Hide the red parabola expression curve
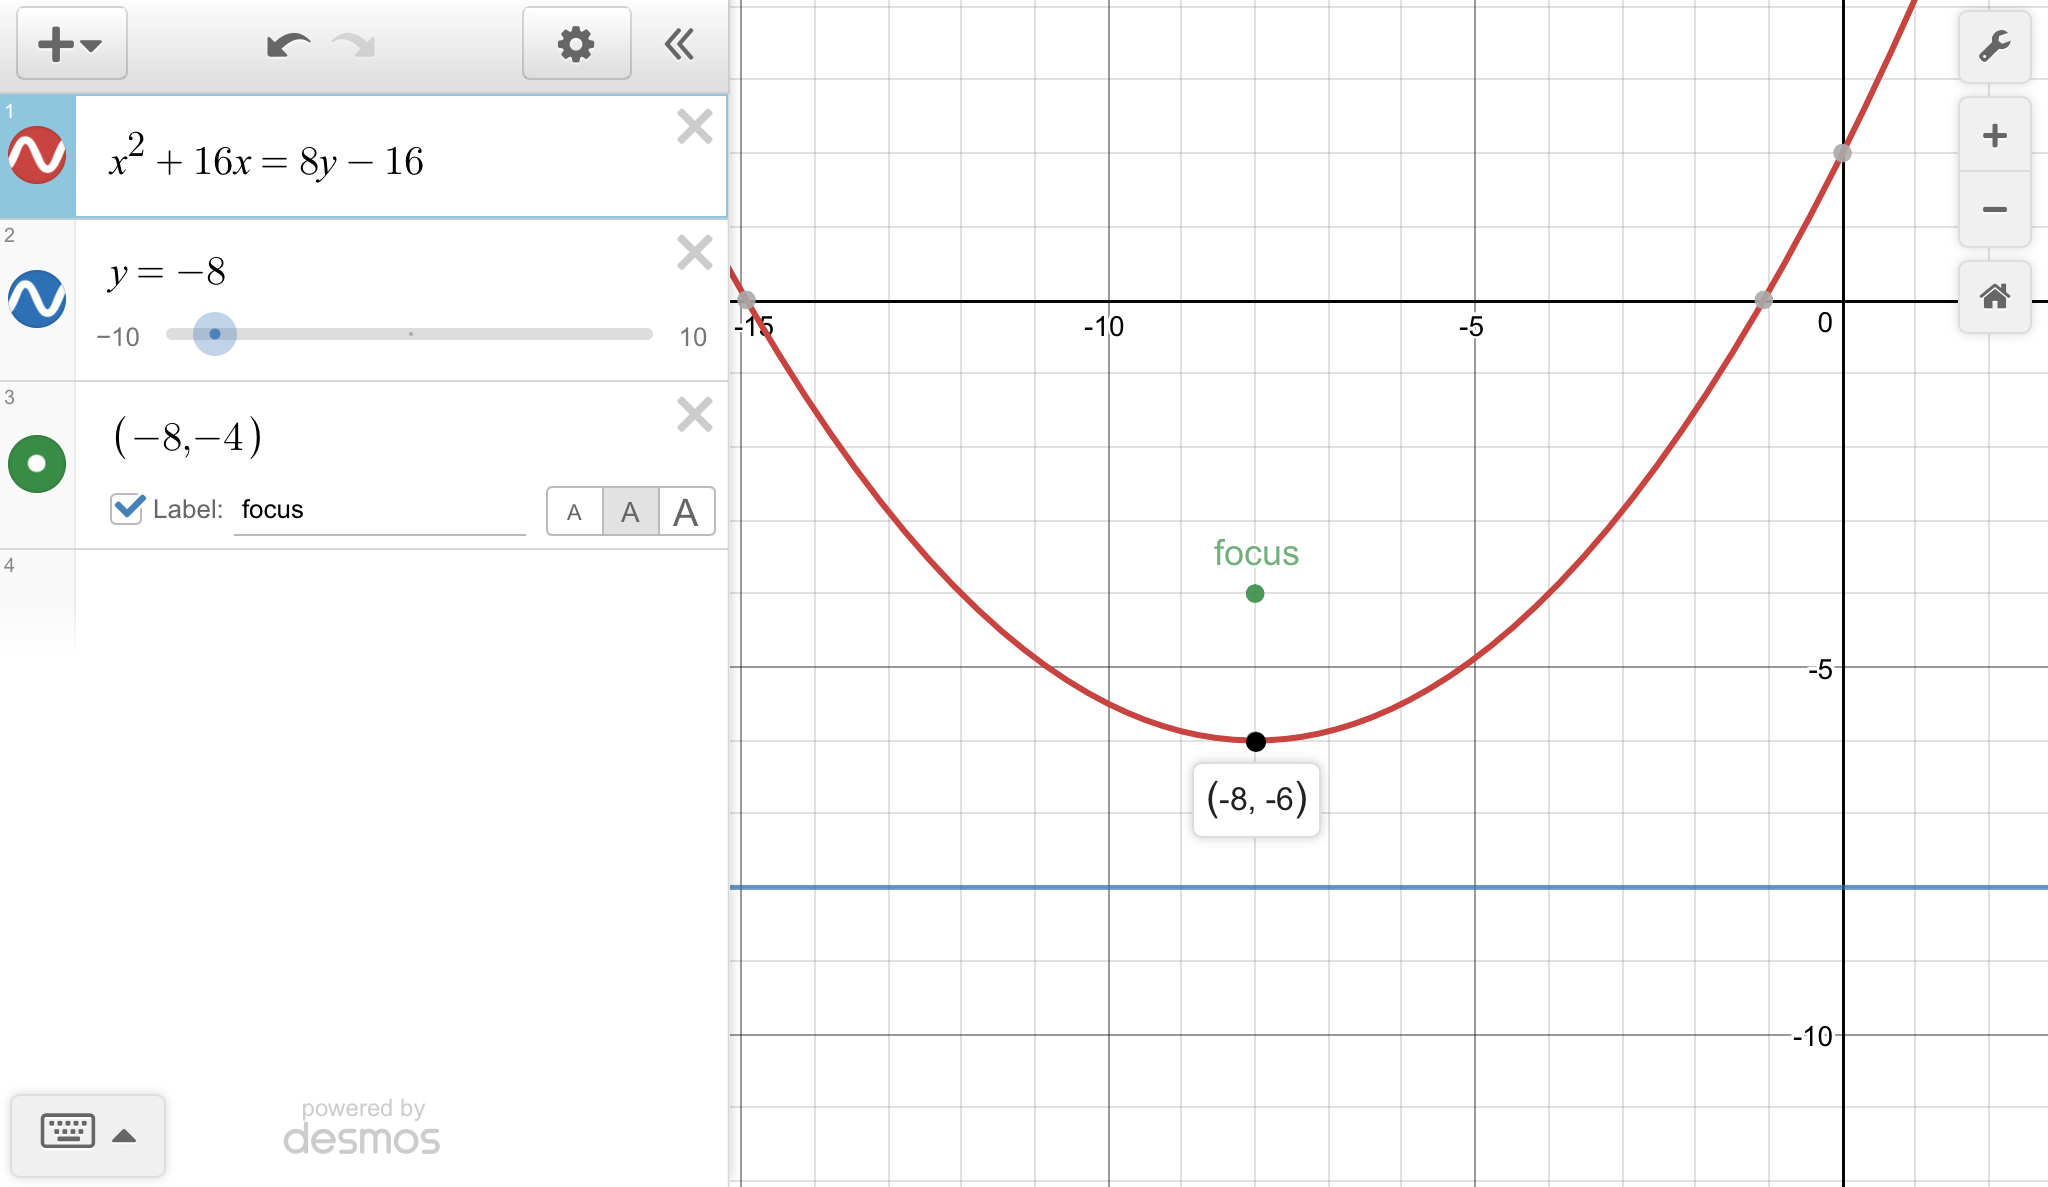The image size is (2048, 1187). click(x=37, y=156)
